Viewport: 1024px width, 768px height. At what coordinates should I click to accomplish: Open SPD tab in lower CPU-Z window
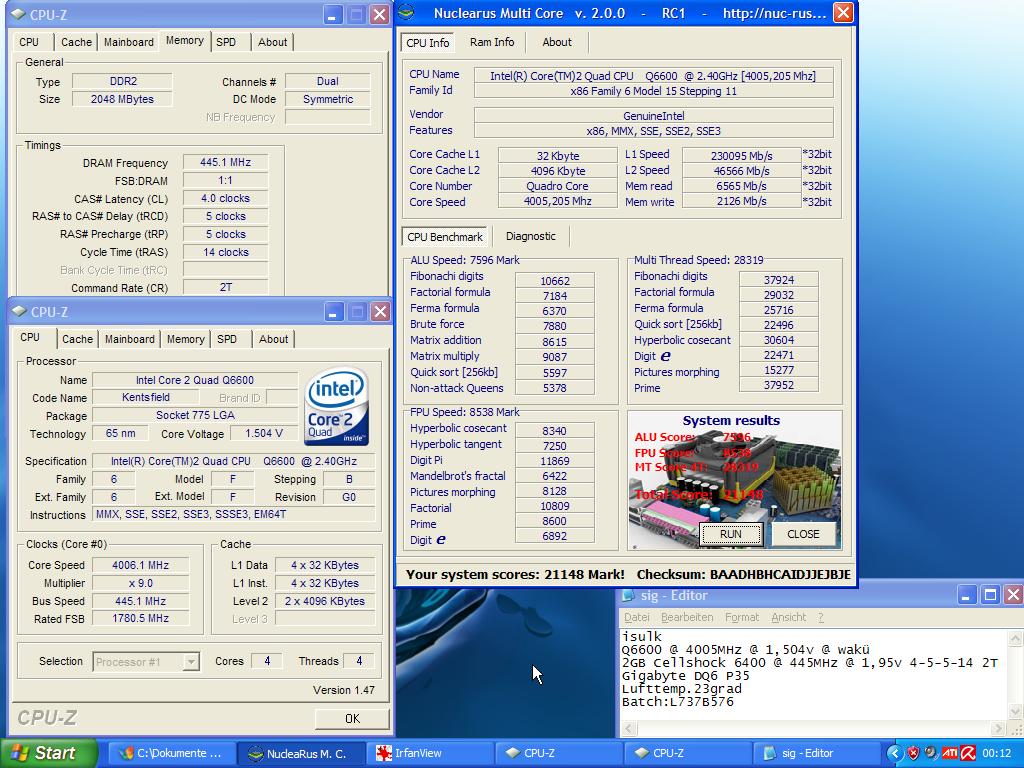227,340
